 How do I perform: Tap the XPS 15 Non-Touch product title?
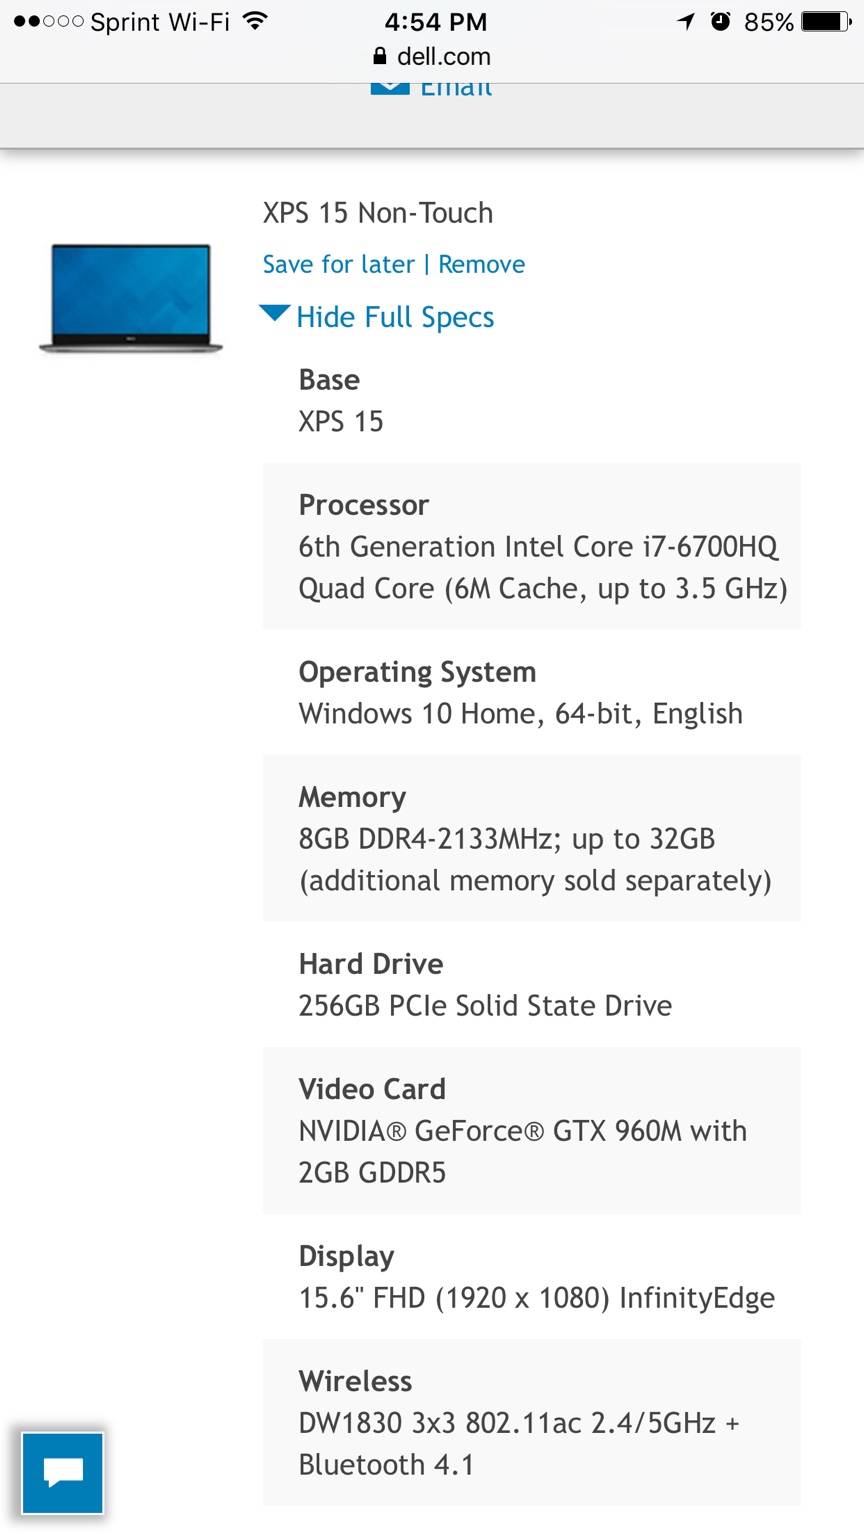click(x=378, y=212)
